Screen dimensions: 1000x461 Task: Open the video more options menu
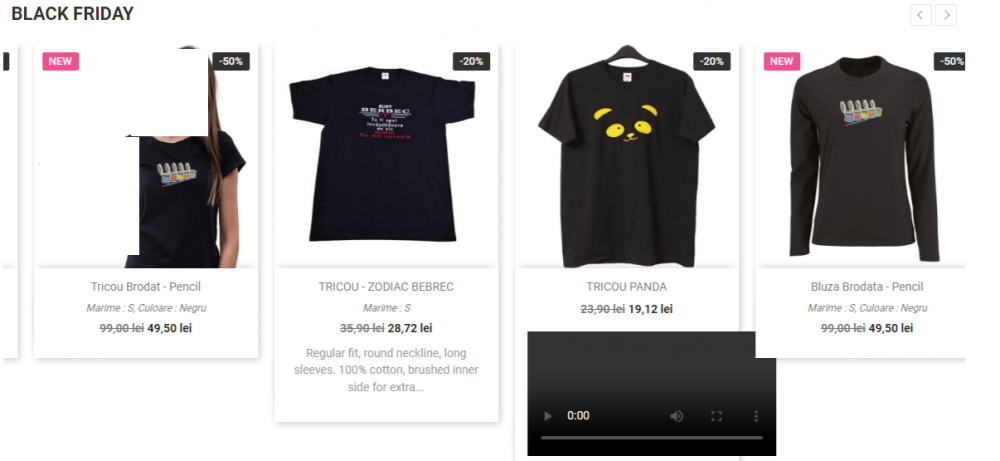point(756,416)
